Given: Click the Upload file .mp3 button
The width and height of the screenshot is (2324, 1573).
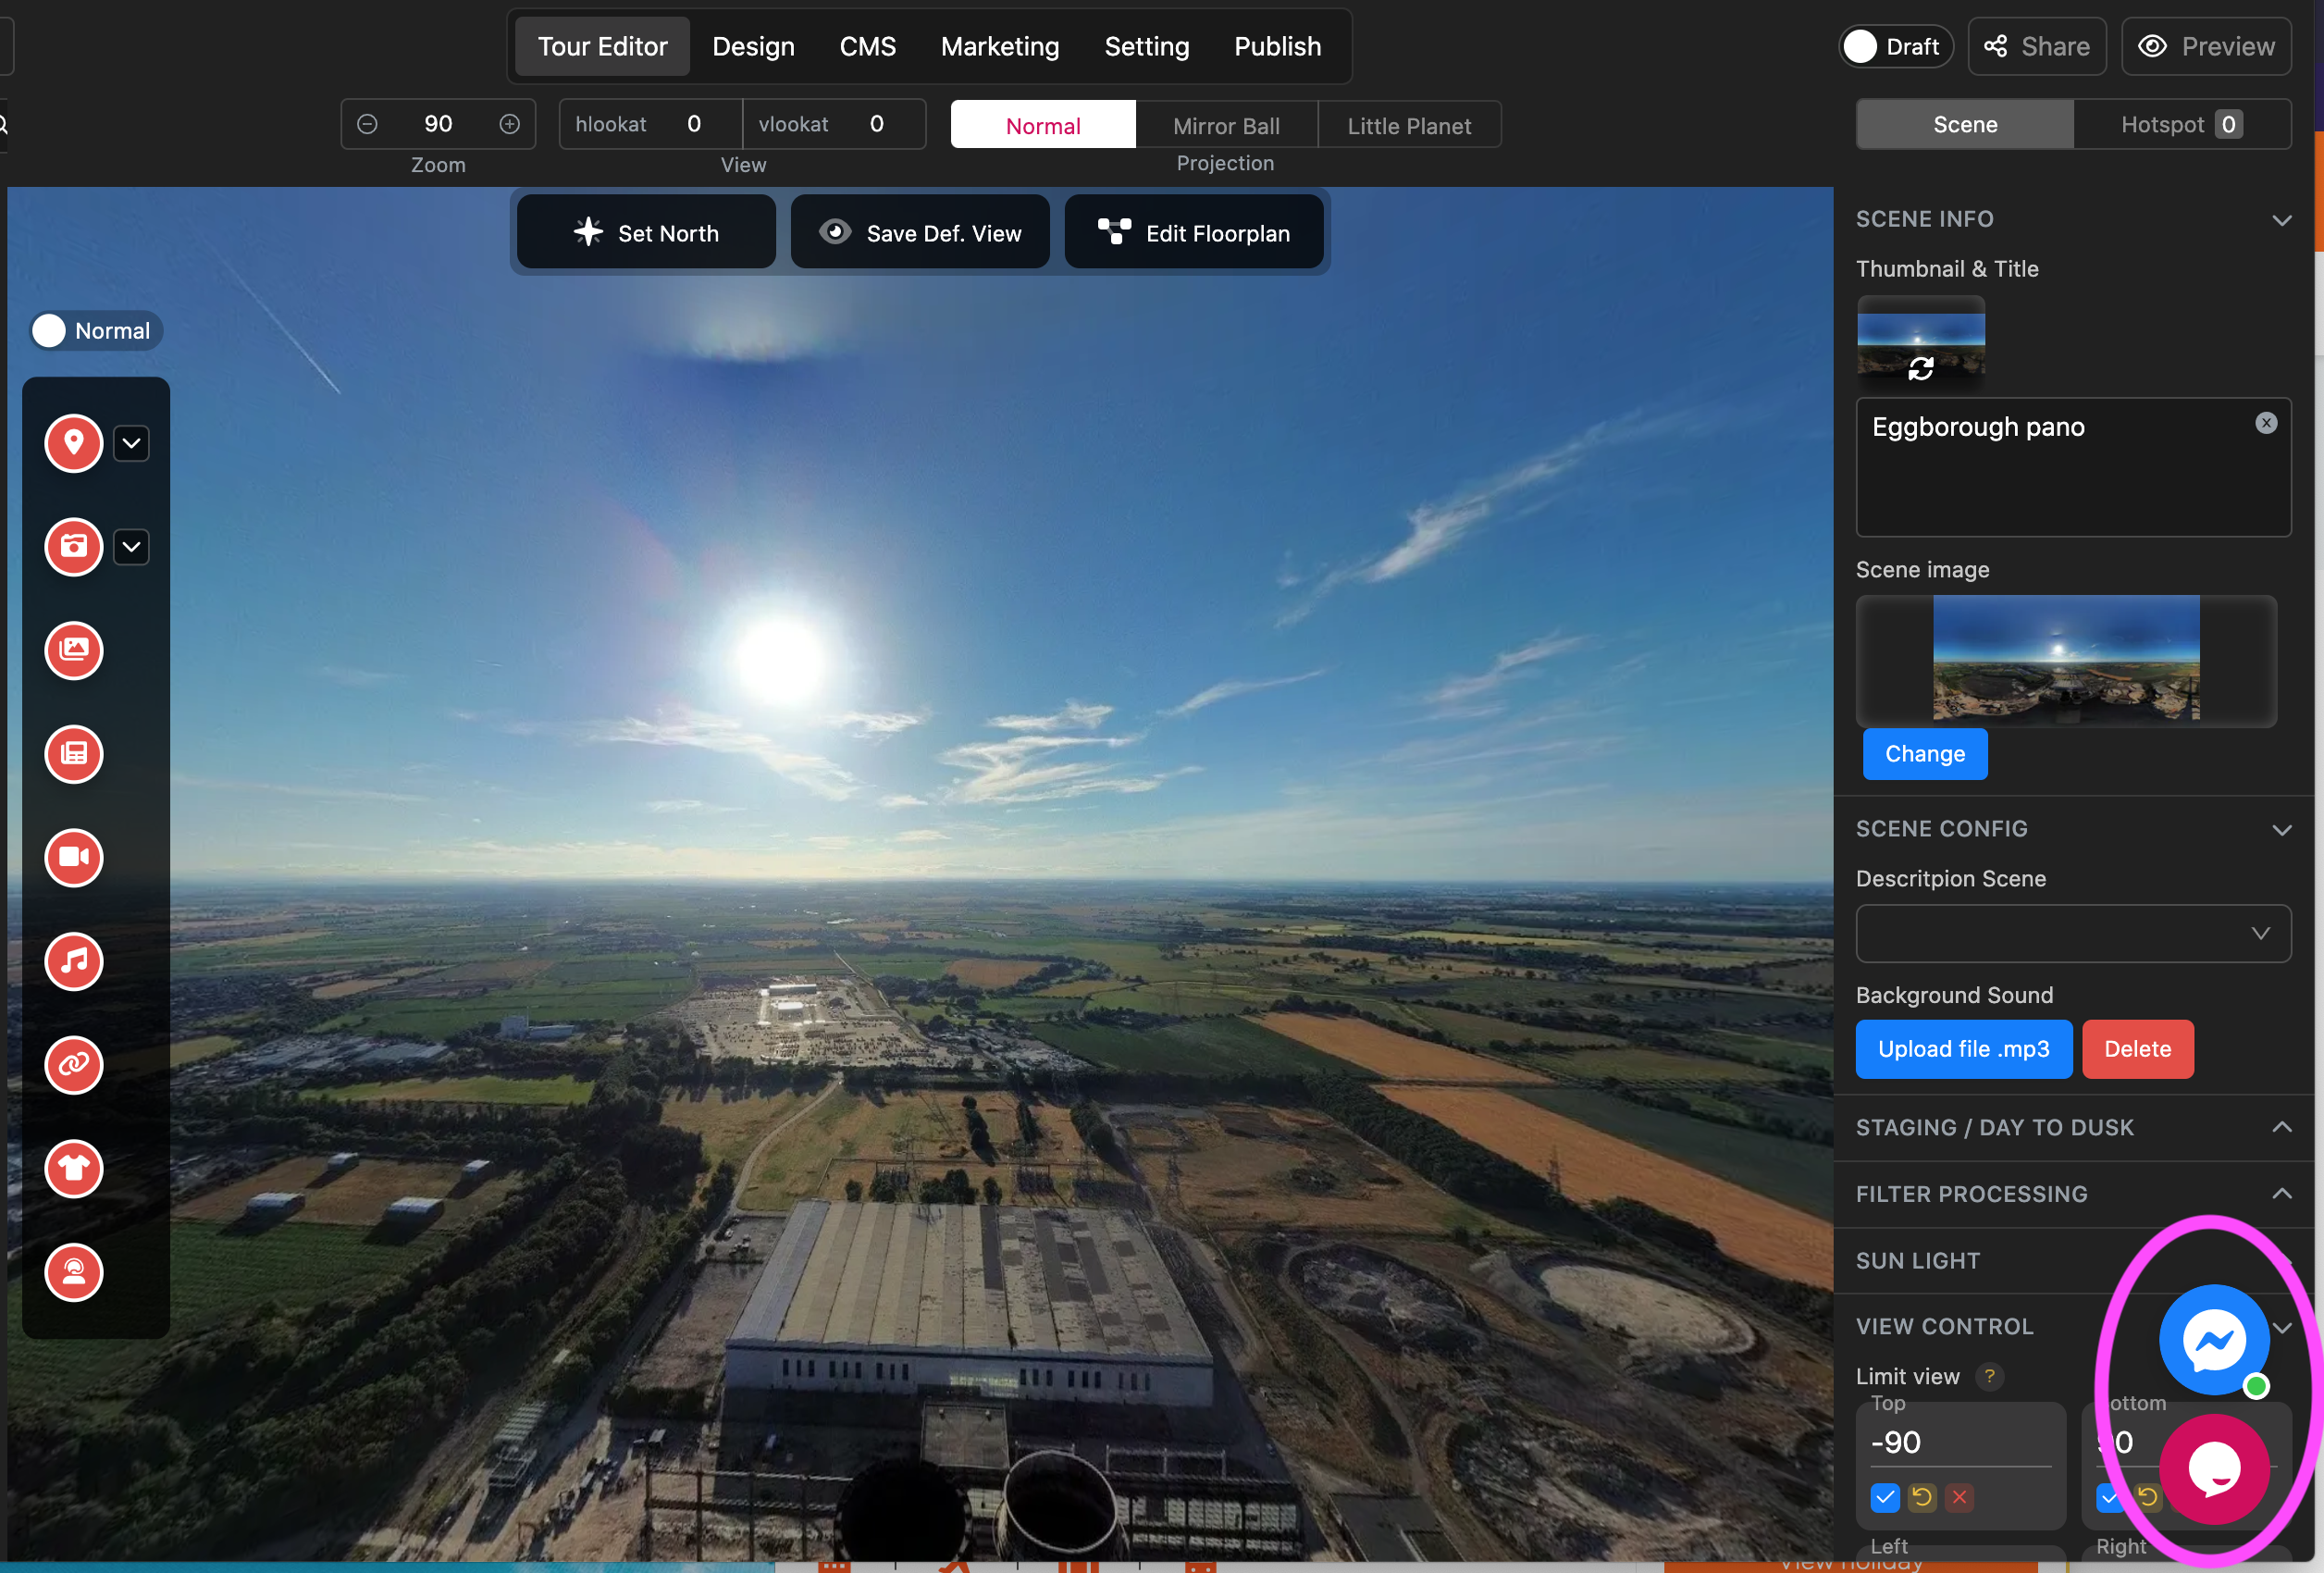Looking at the screenshot, I should click(1963, 1049).
